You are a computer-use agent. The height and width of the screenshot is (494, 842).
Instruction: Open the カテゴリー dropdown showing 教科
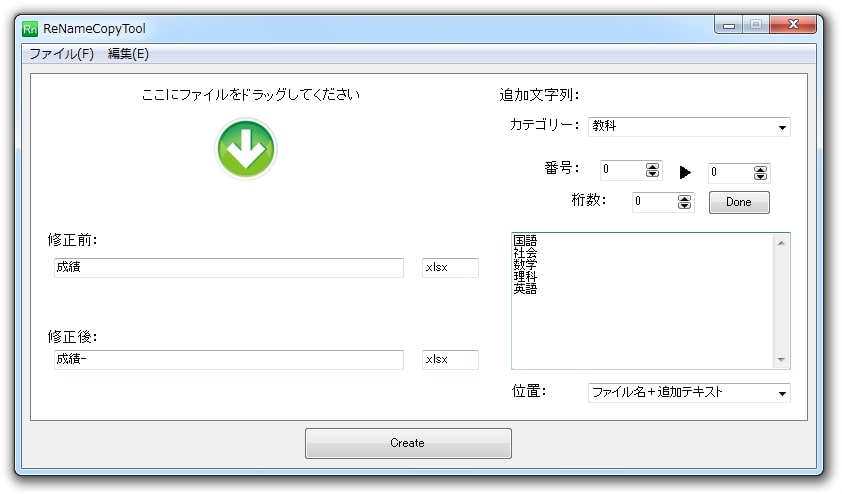(688, 127)
